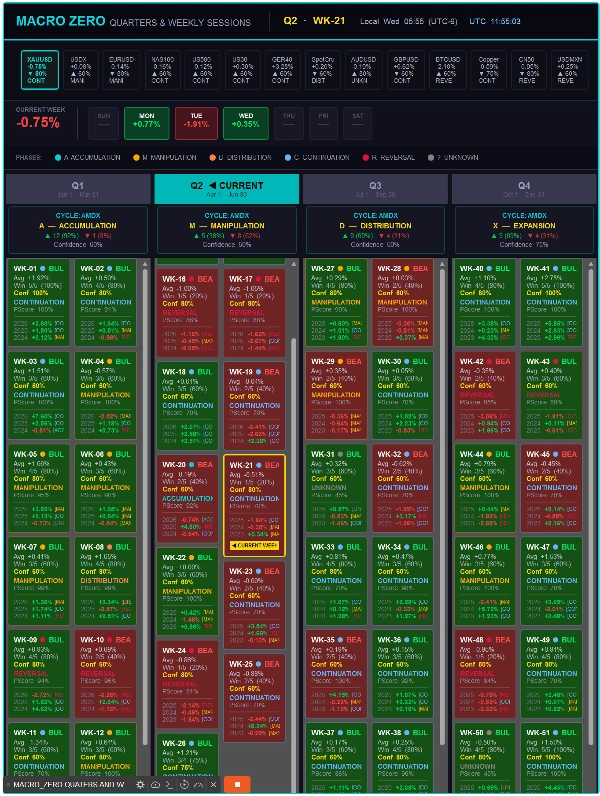Screen dimensions: 600x796
Task: Select the EURUSD symbol card
Action: tap(121, 70)
